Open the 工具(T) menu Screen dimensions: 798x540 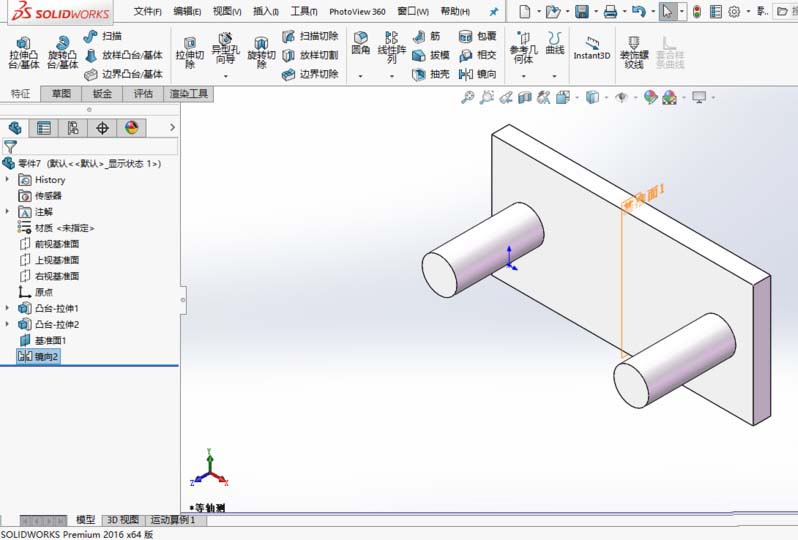pos(304,11)
